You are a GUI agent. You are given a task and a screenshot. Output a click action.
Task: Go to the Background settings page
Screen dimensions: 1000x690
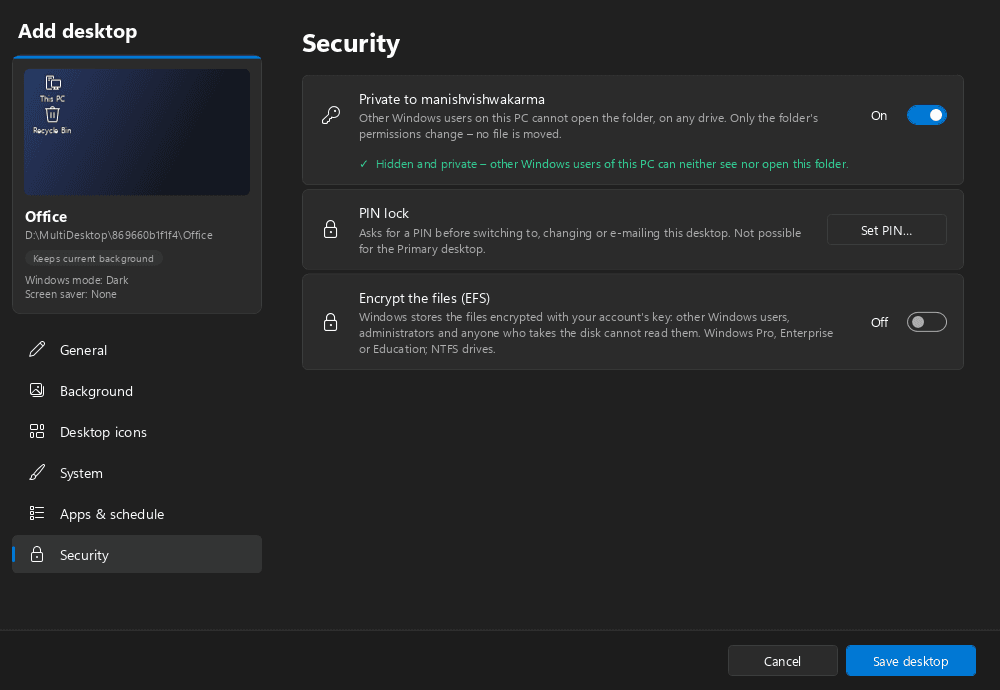(136, 390)
